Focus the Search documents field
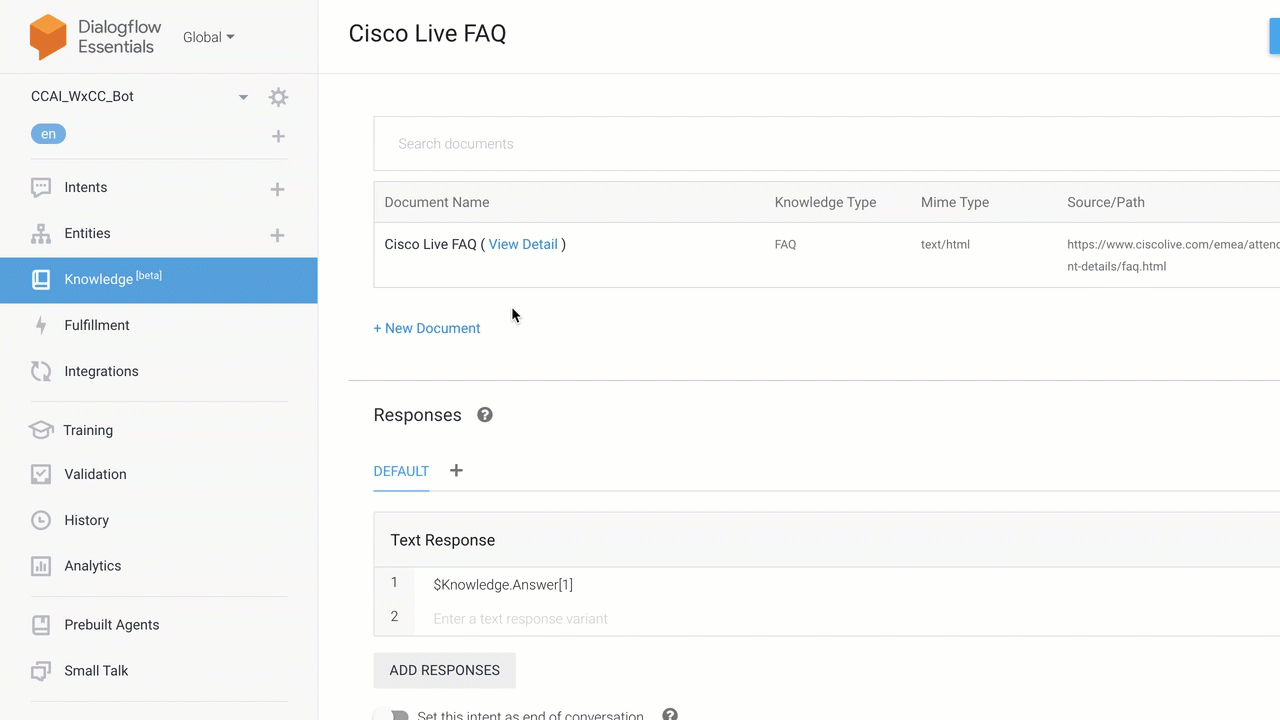 (x=827, y=144)
